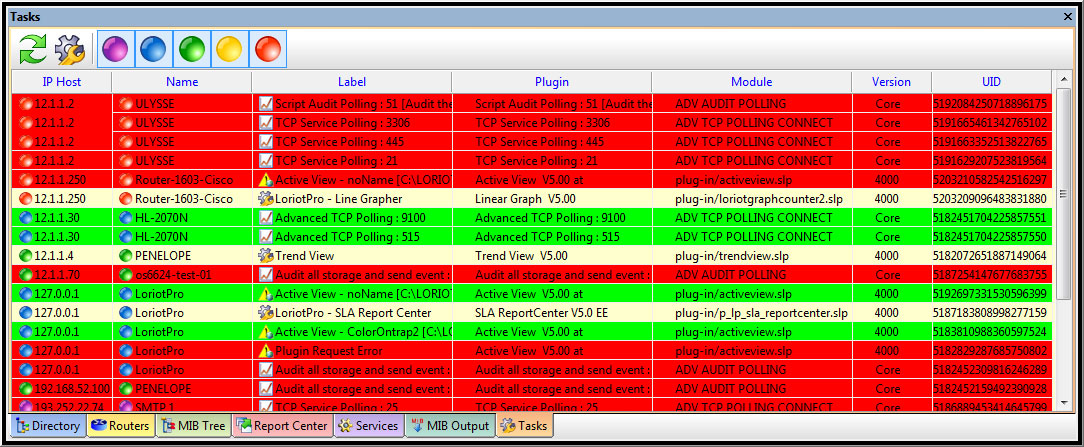Toggle the purple status filter ball

[x=115, y=49]
